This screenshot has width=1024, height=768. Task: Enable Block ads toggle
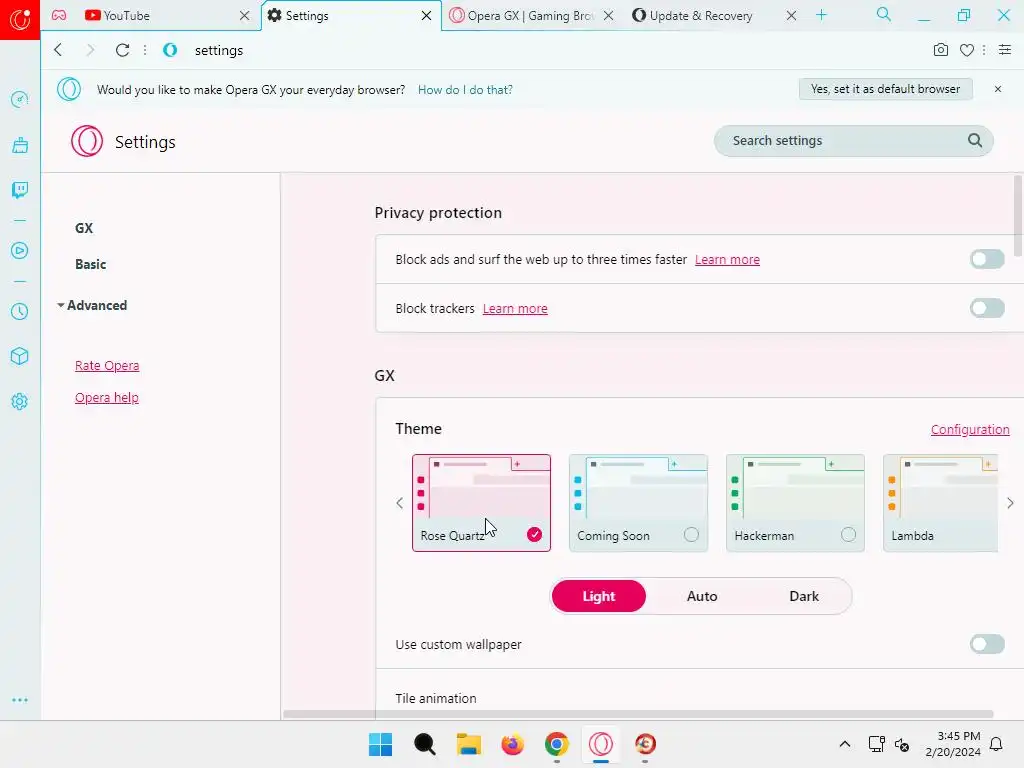coord(987,259)
